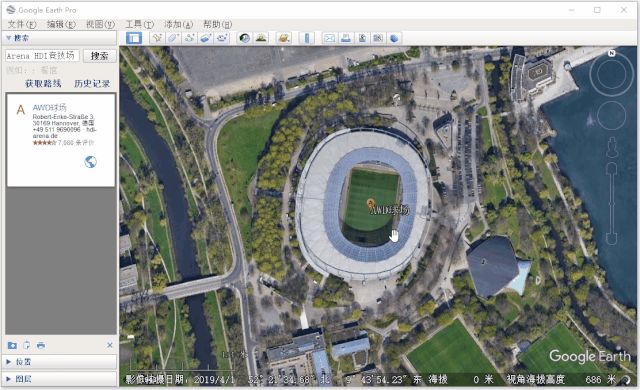
Task: Click the zoom slider
Action: coord(611,203)
